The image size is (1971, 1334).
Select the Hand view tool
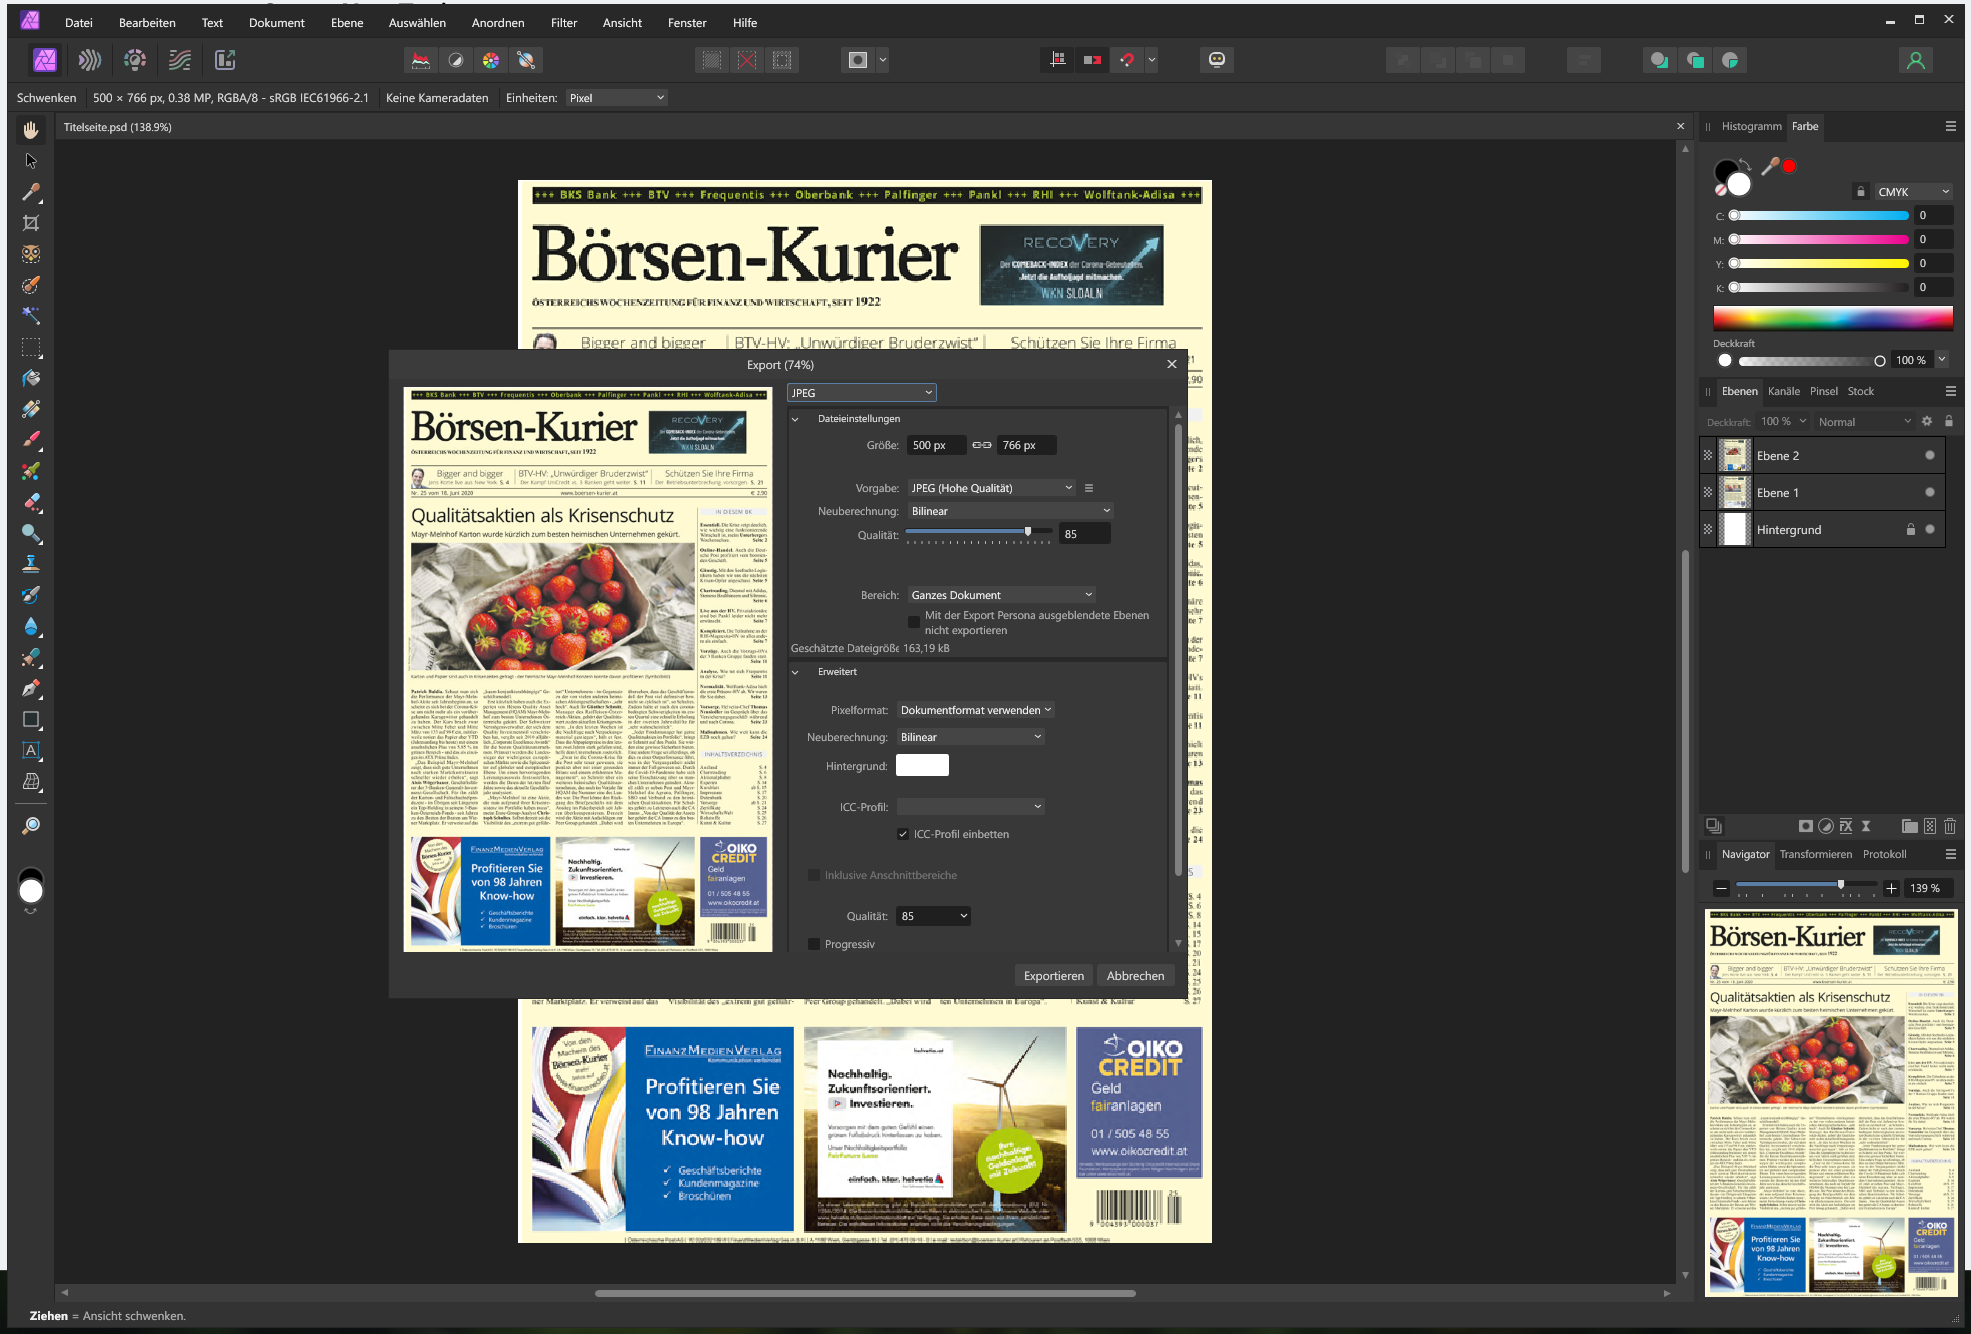[x=31, y=130]
